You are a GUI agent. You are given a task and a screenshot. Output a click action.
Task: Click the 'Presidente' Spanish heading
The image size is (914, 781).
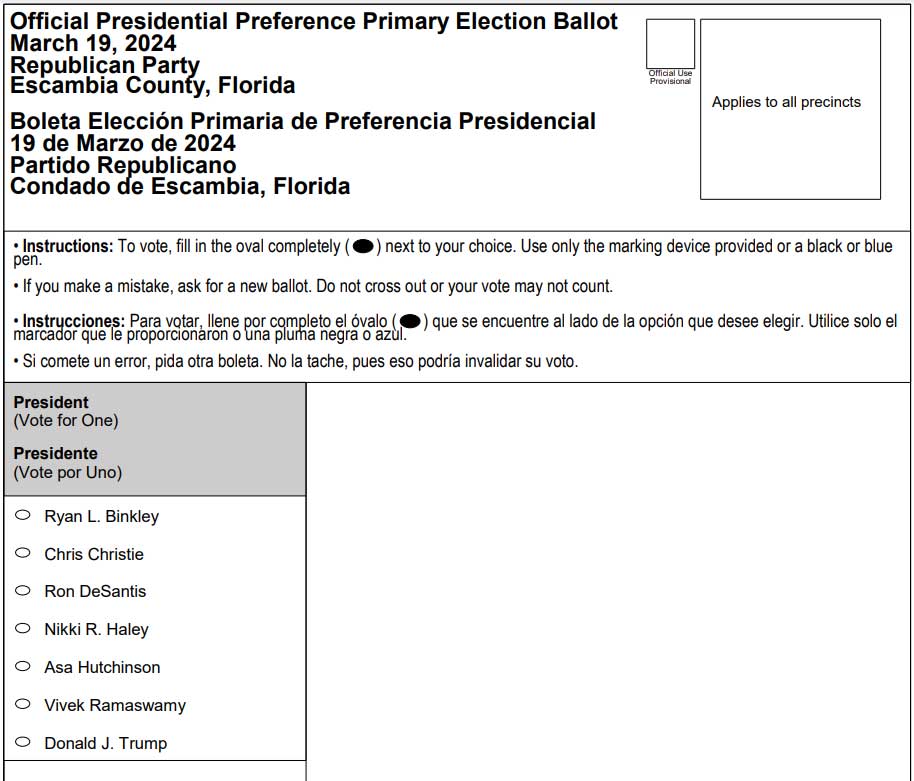pos(55,453)
